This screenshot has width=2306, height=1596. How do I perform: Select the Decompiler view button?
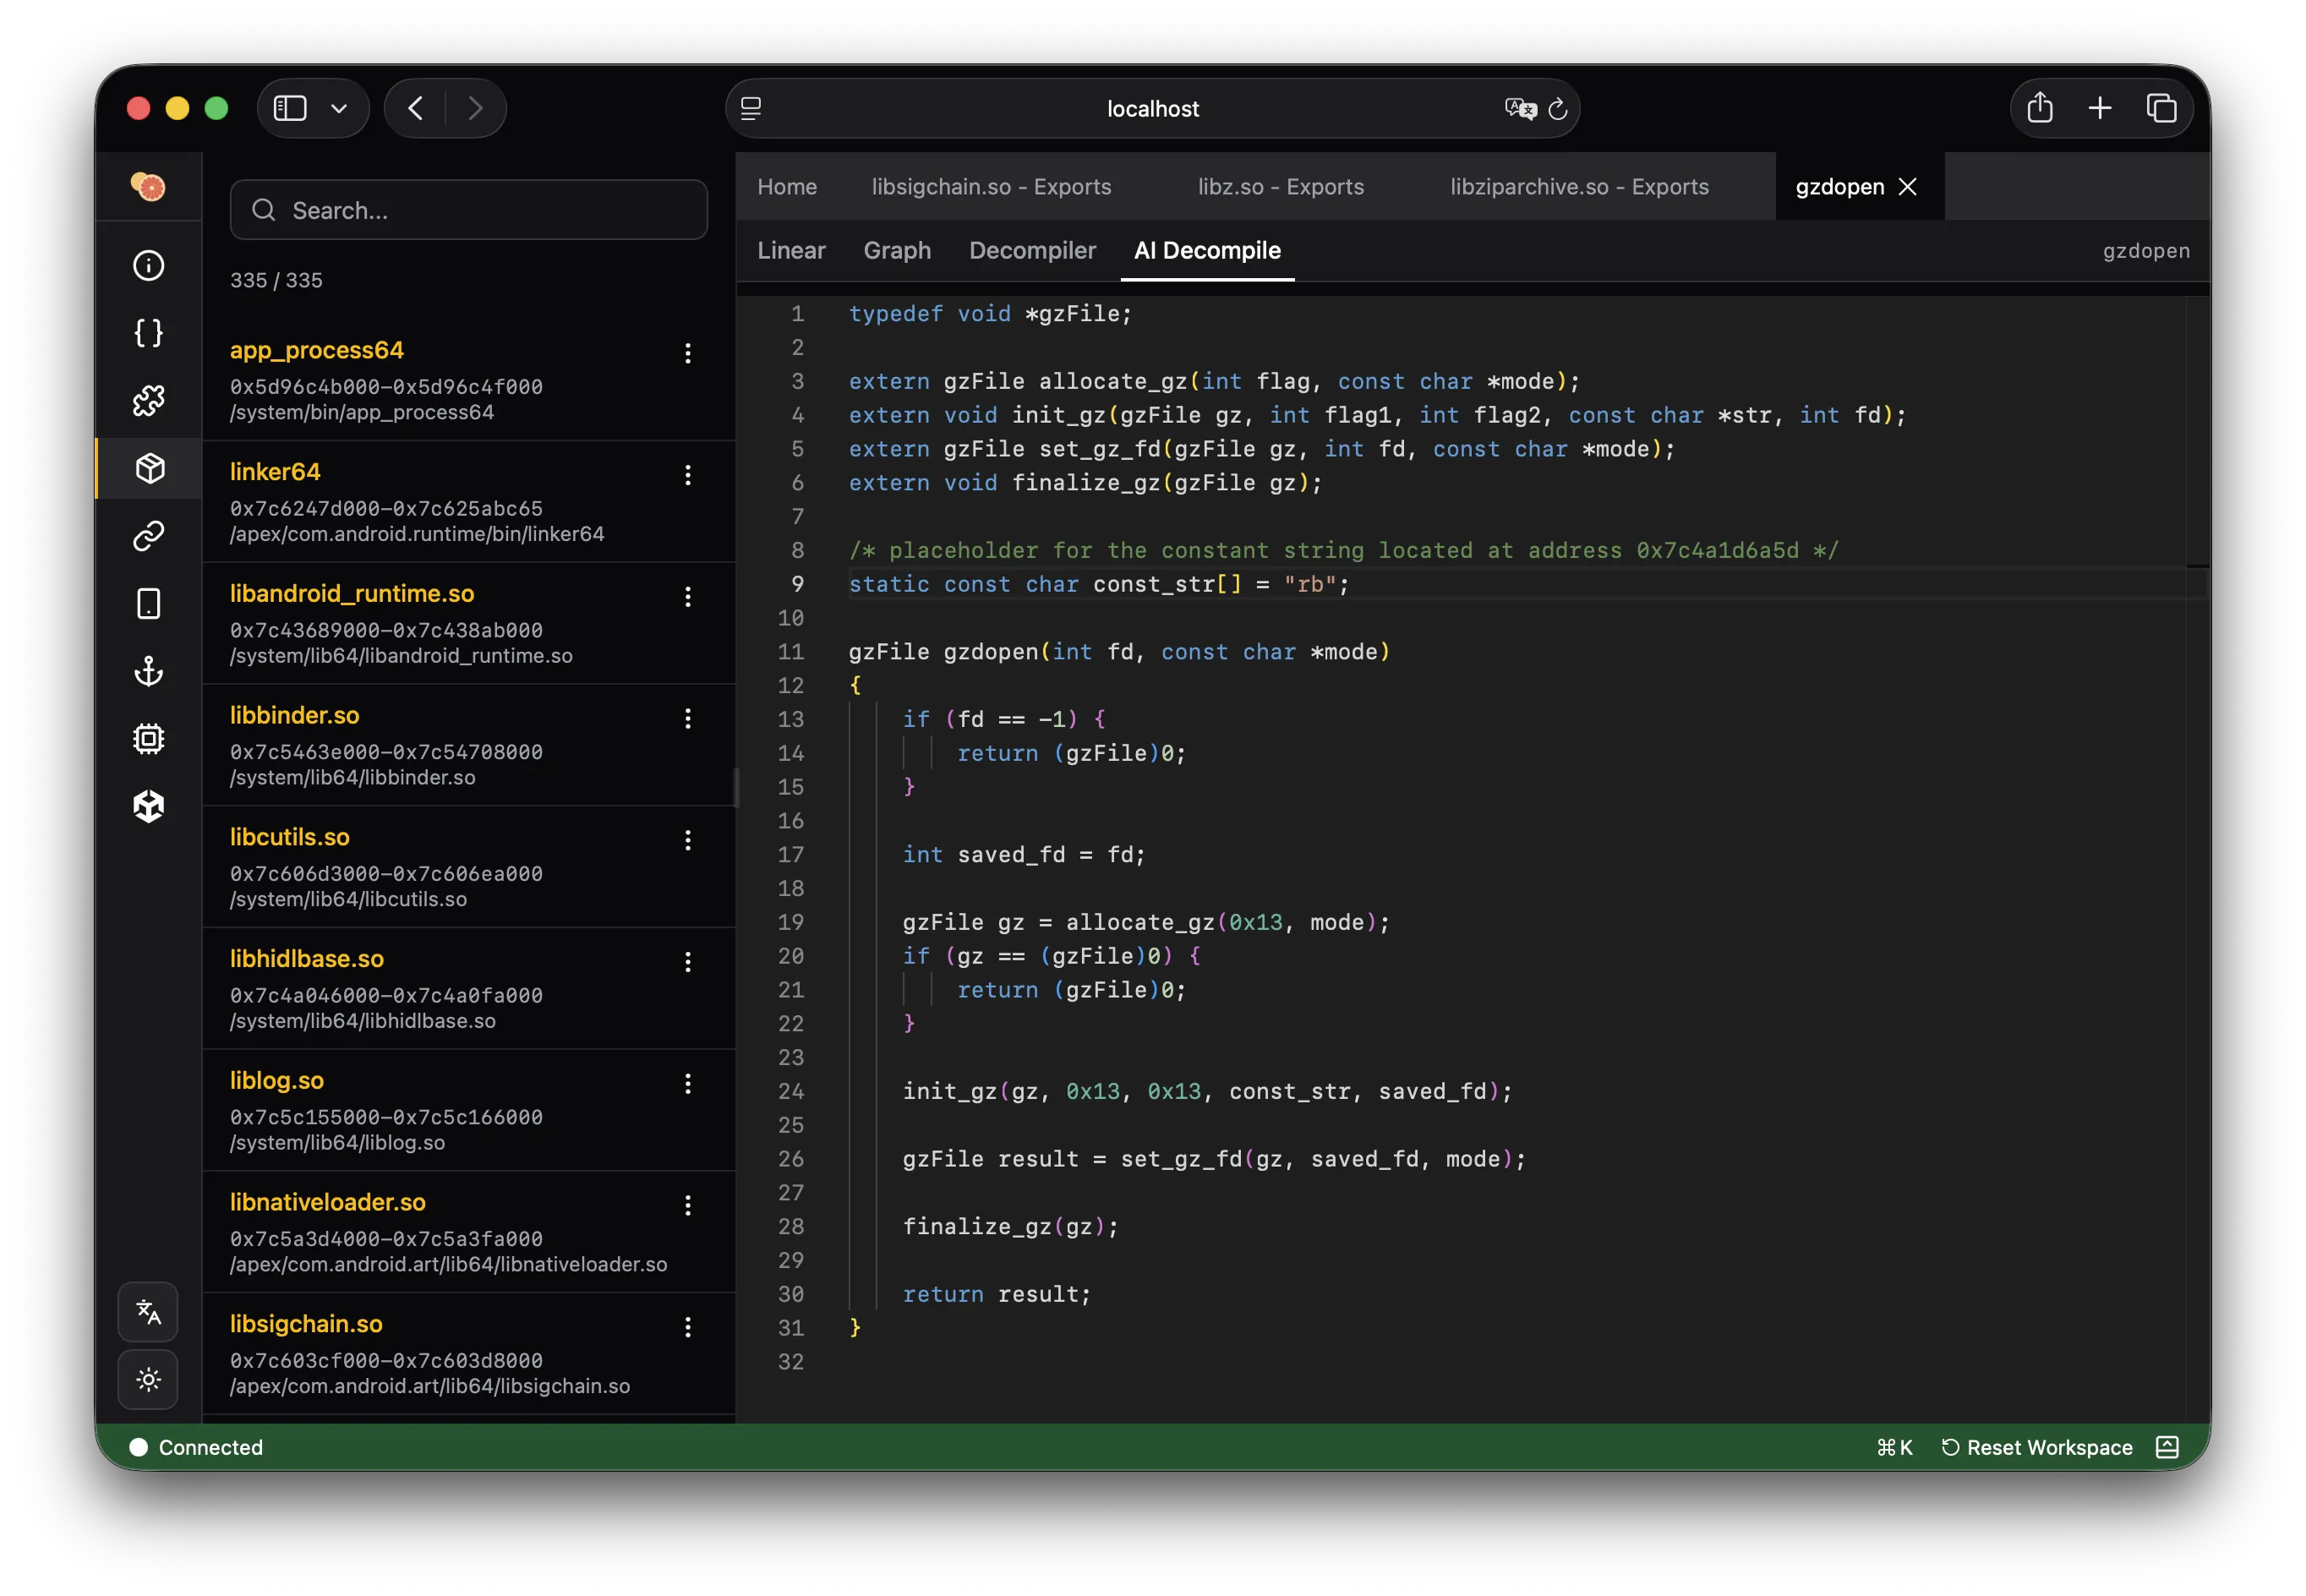click(x=1032, y=251)
